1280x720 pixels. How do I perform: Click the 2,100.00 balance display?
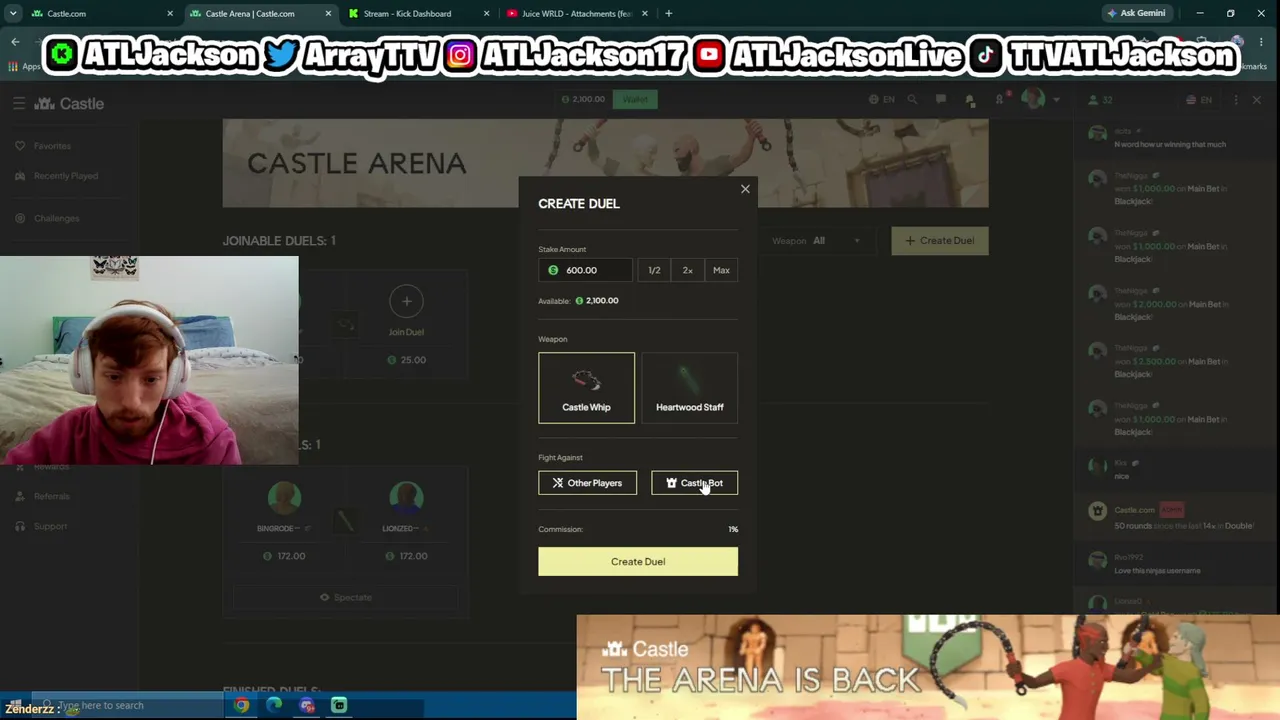click(x=584, y=99)
